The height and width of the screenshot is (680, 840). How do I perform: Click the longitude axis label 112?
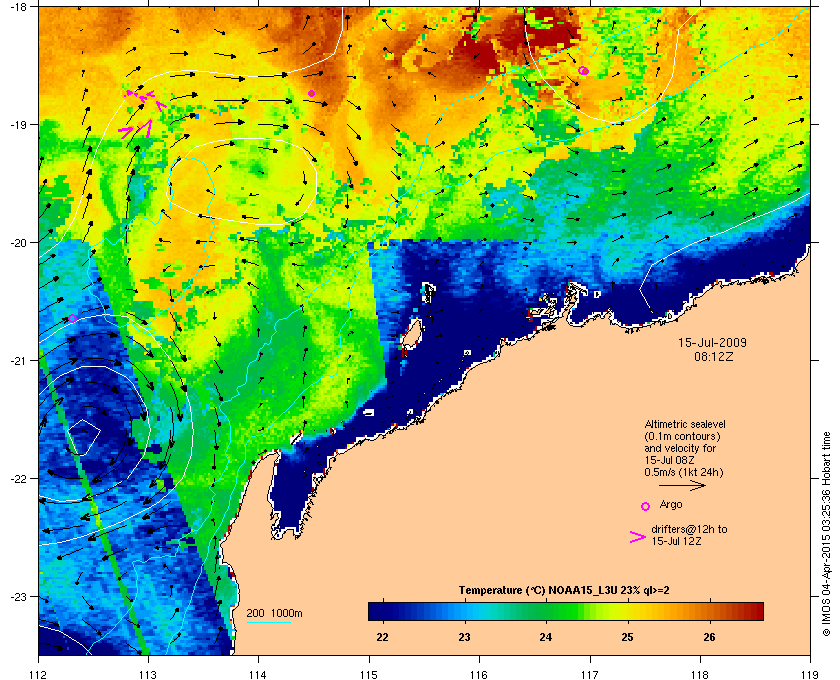click(39, 674)
